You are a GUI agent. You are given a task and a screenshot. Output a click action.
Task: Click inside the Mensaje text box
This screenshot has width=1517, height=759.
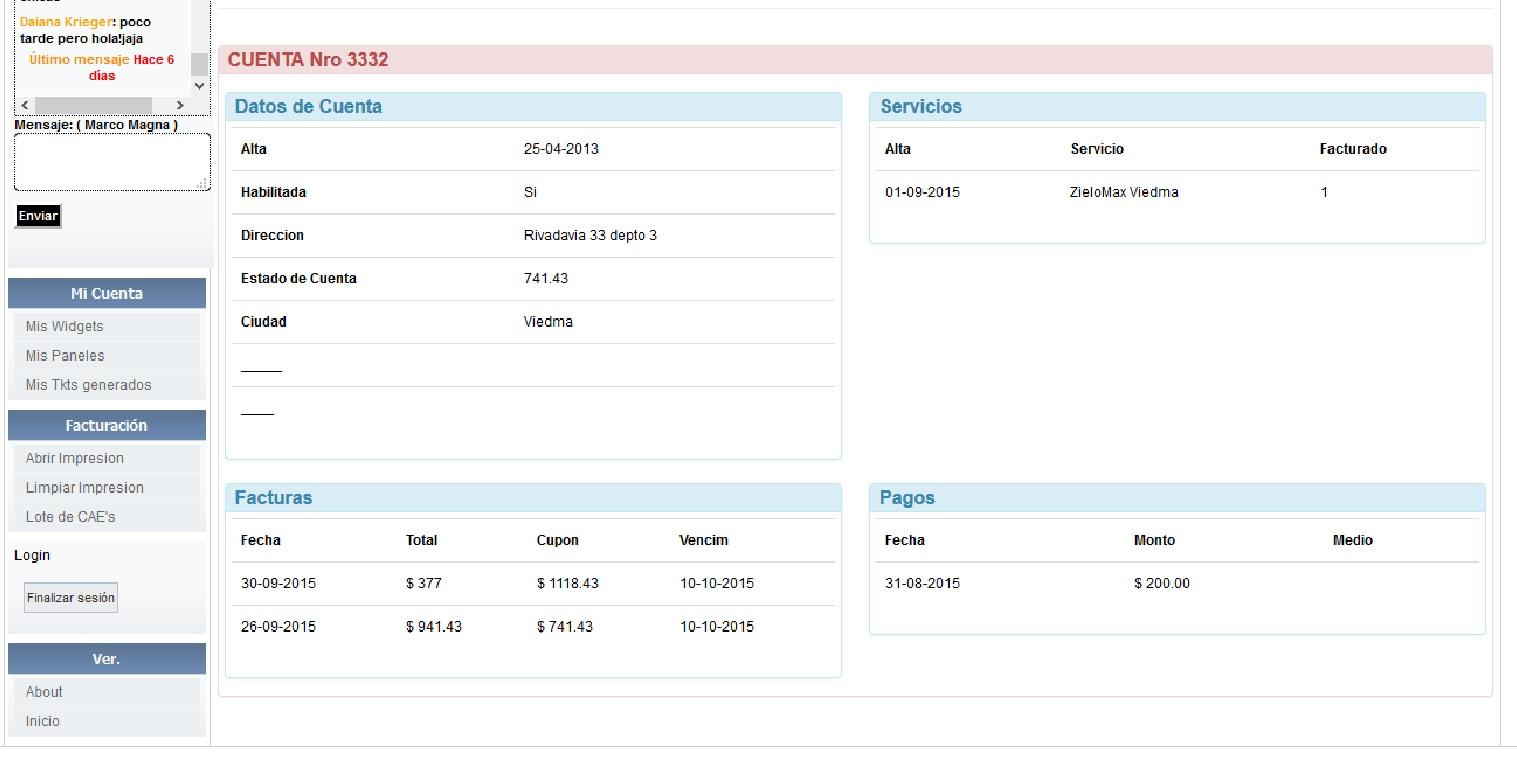coord(112,162)
